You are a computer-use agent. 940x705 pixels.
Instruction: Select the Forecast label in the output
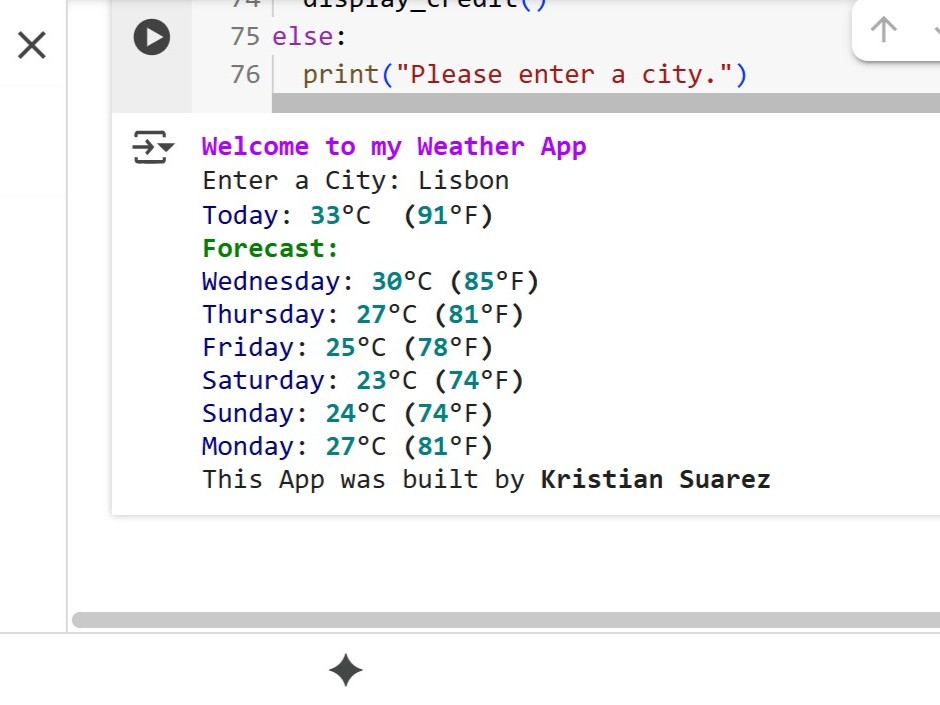(x=268, y=247)
